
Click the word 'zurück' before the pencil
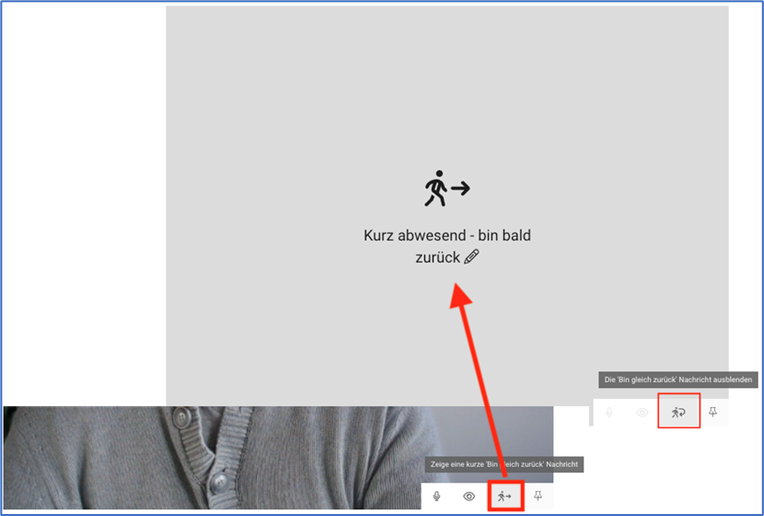coord(437,257)
